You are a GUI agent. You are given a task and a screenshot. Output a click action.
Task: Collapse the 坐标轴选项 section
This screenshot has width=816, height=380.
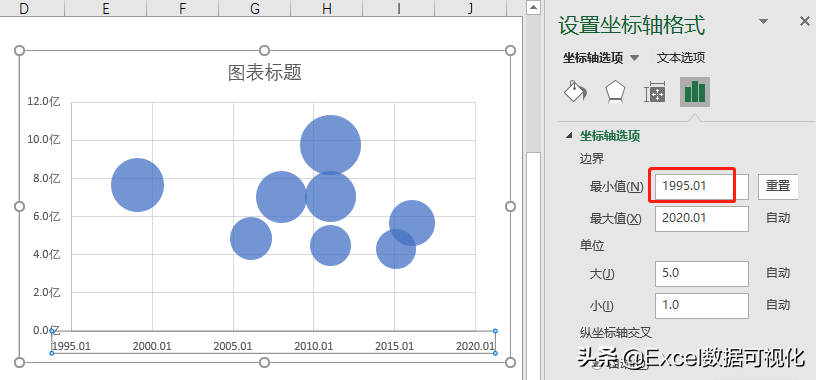click(x=569, y=136)
